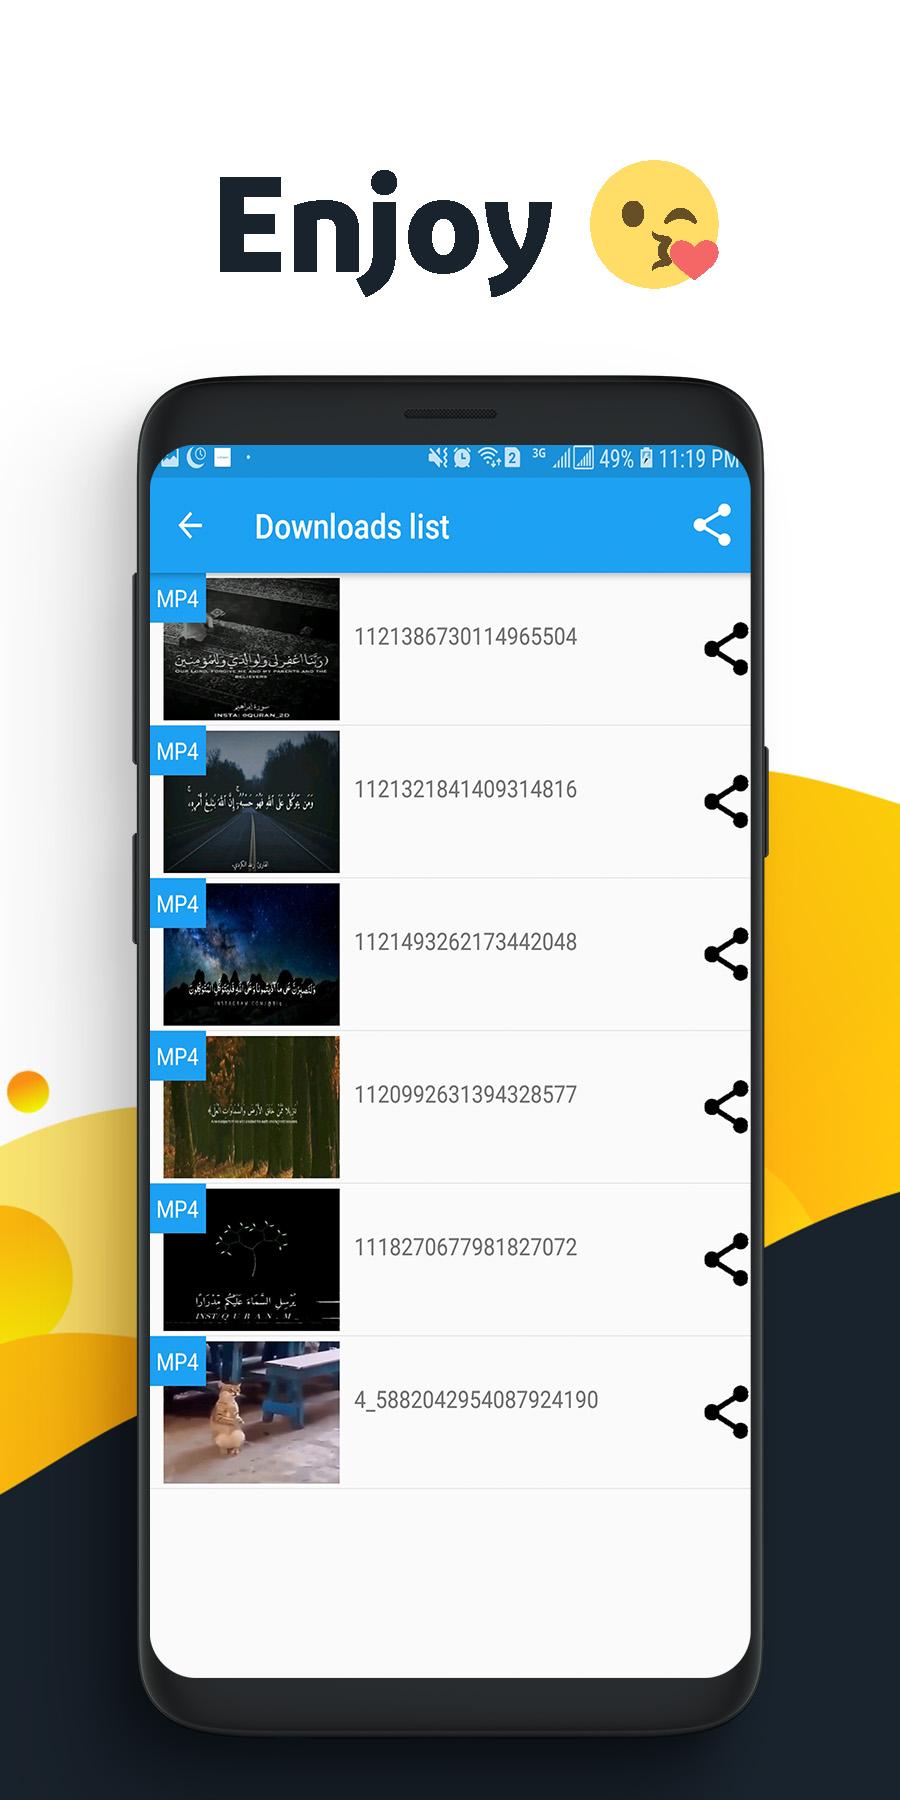Tap the battery icon in the status bar

click(646, 458)
